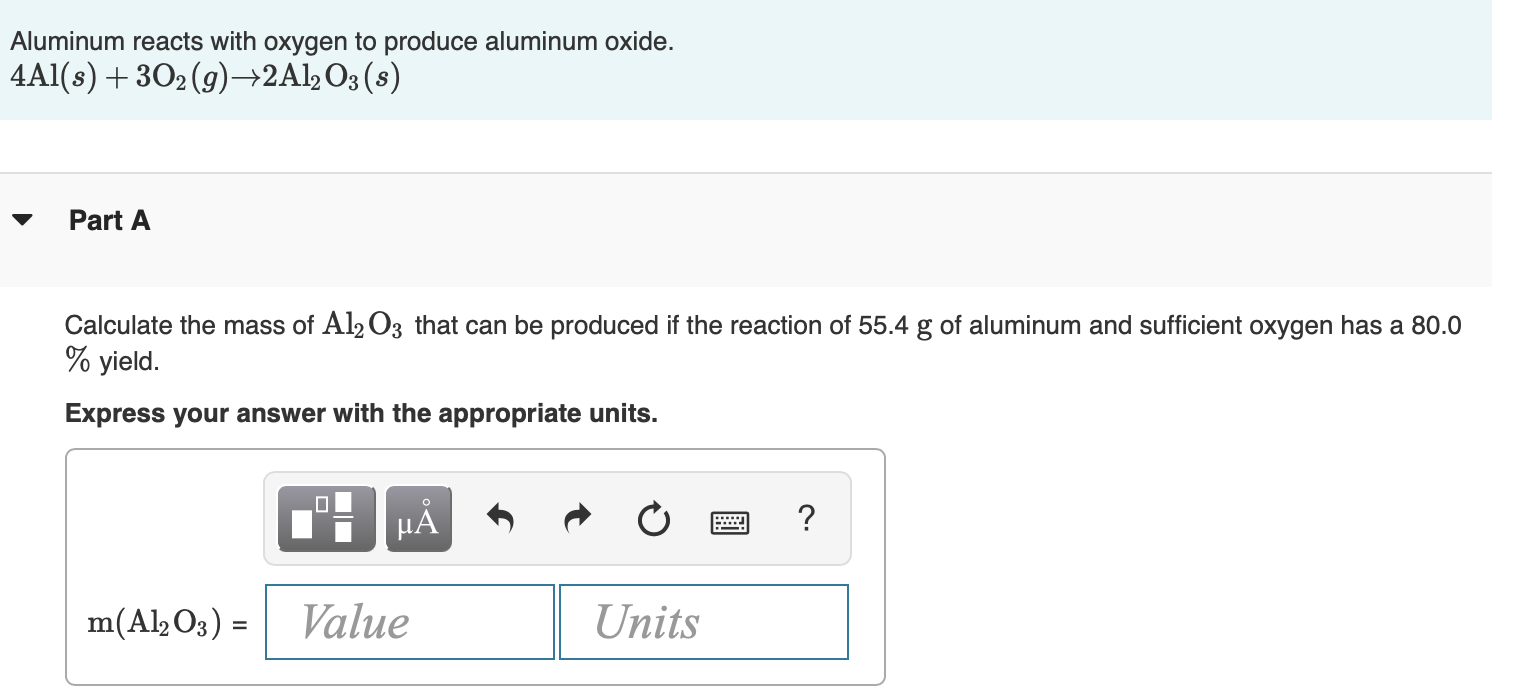The width and height of the screenshot is (1514, 692).
Task: Click the Part A header
Action: click(108, 221)
